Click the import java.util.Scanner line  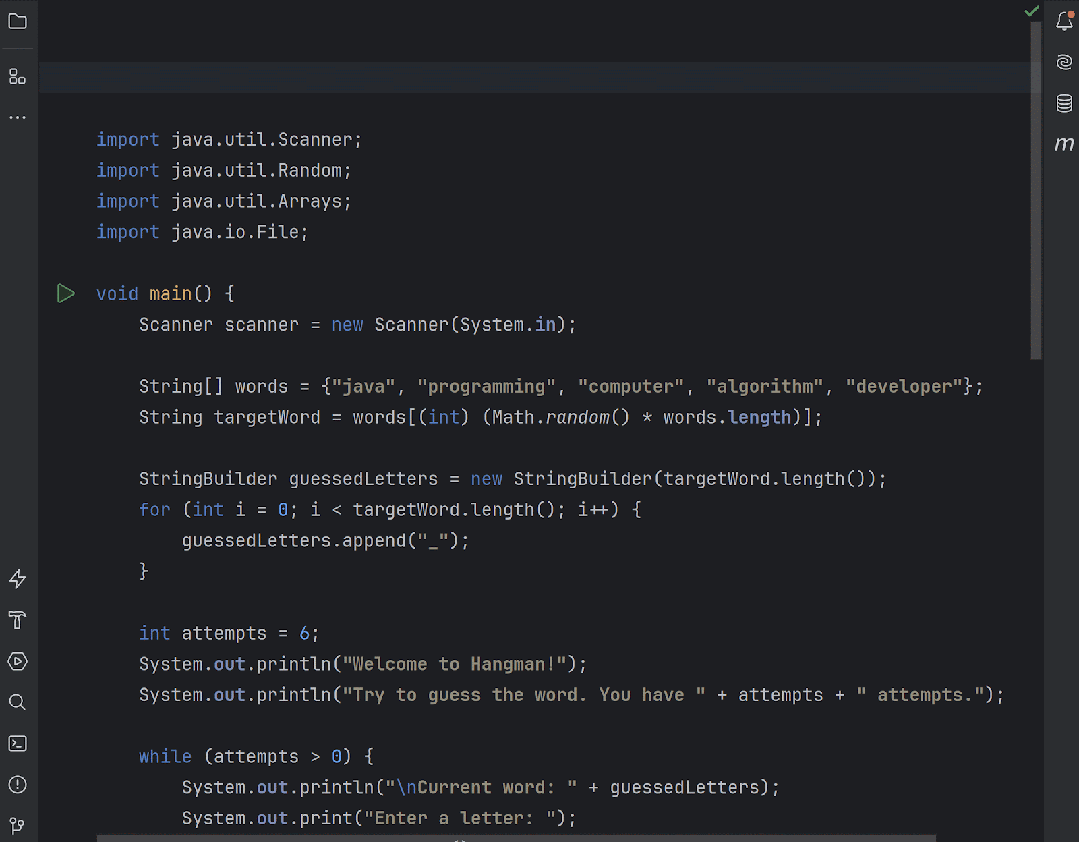[x=229, y=140]
